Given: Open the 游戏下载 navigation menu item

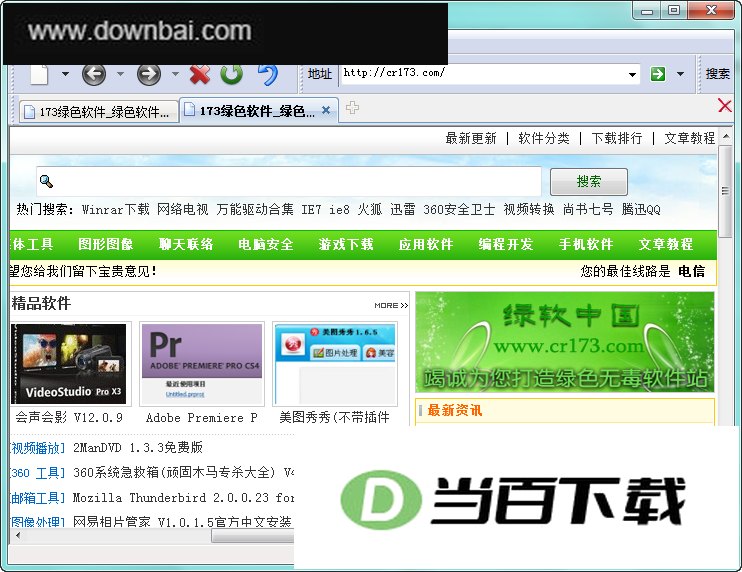Looking at the screenshot, I should tap(346, 244).
